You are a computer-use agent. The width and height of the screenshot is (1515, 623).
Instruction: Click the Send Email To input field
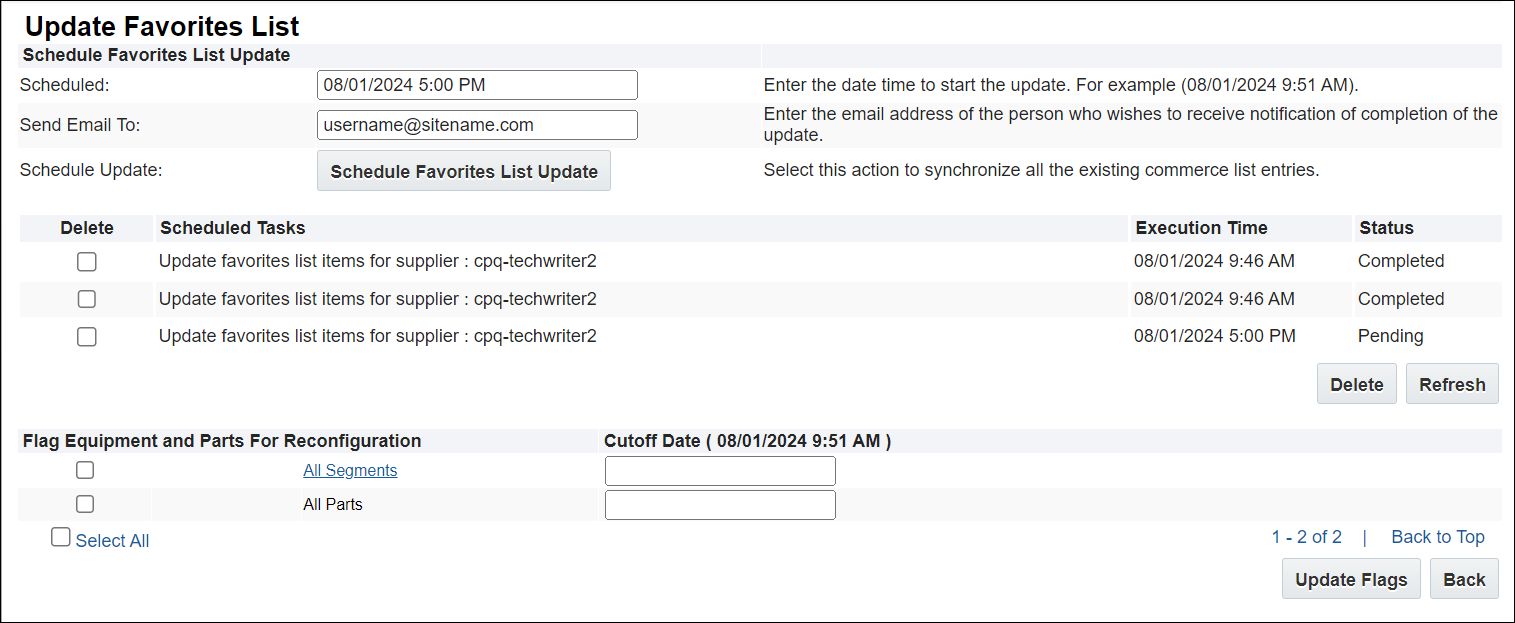coord(477,124)
